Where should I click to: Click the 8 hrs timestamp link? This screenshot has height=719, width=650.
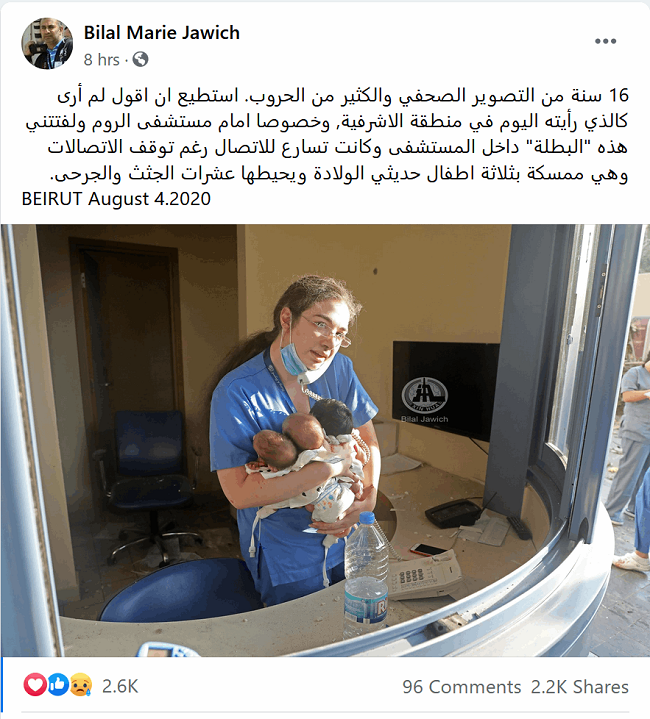(x=101, y=60)
